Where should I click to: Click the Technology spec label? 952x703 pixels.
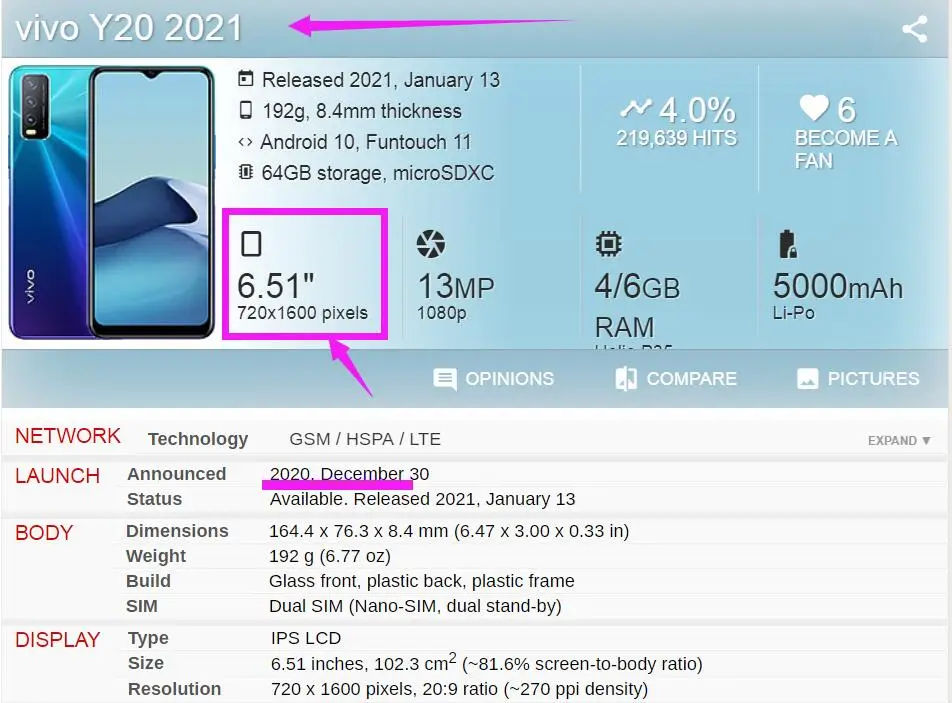198,439
